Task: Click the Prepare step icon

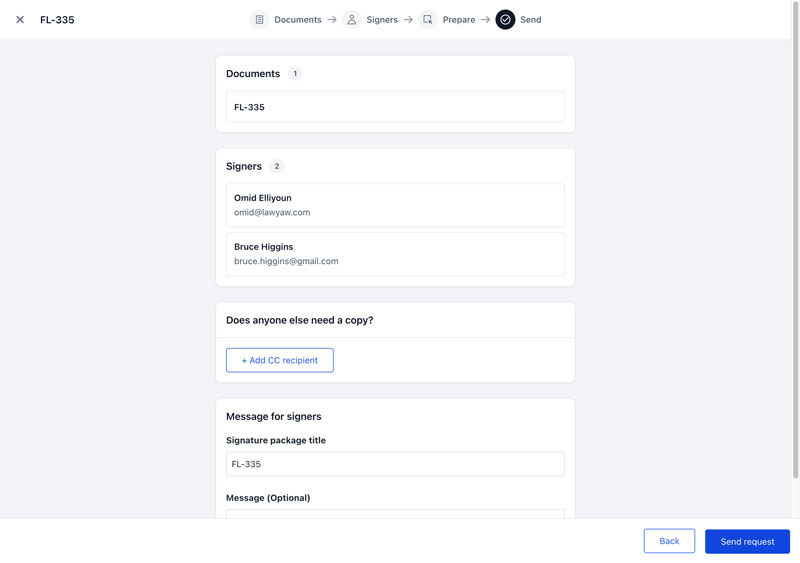Action: click(428, 20)
